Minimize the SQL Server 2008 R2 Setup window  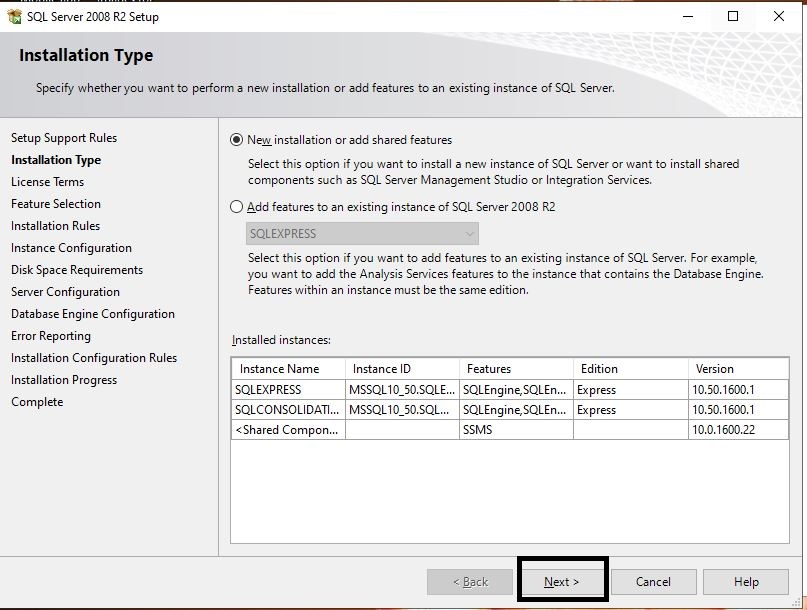pyautogui.click(x=688, y=16)
